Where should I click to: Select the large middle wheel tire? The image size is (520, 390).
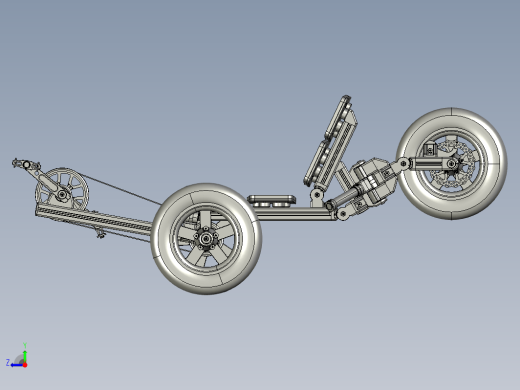point(206,239)
